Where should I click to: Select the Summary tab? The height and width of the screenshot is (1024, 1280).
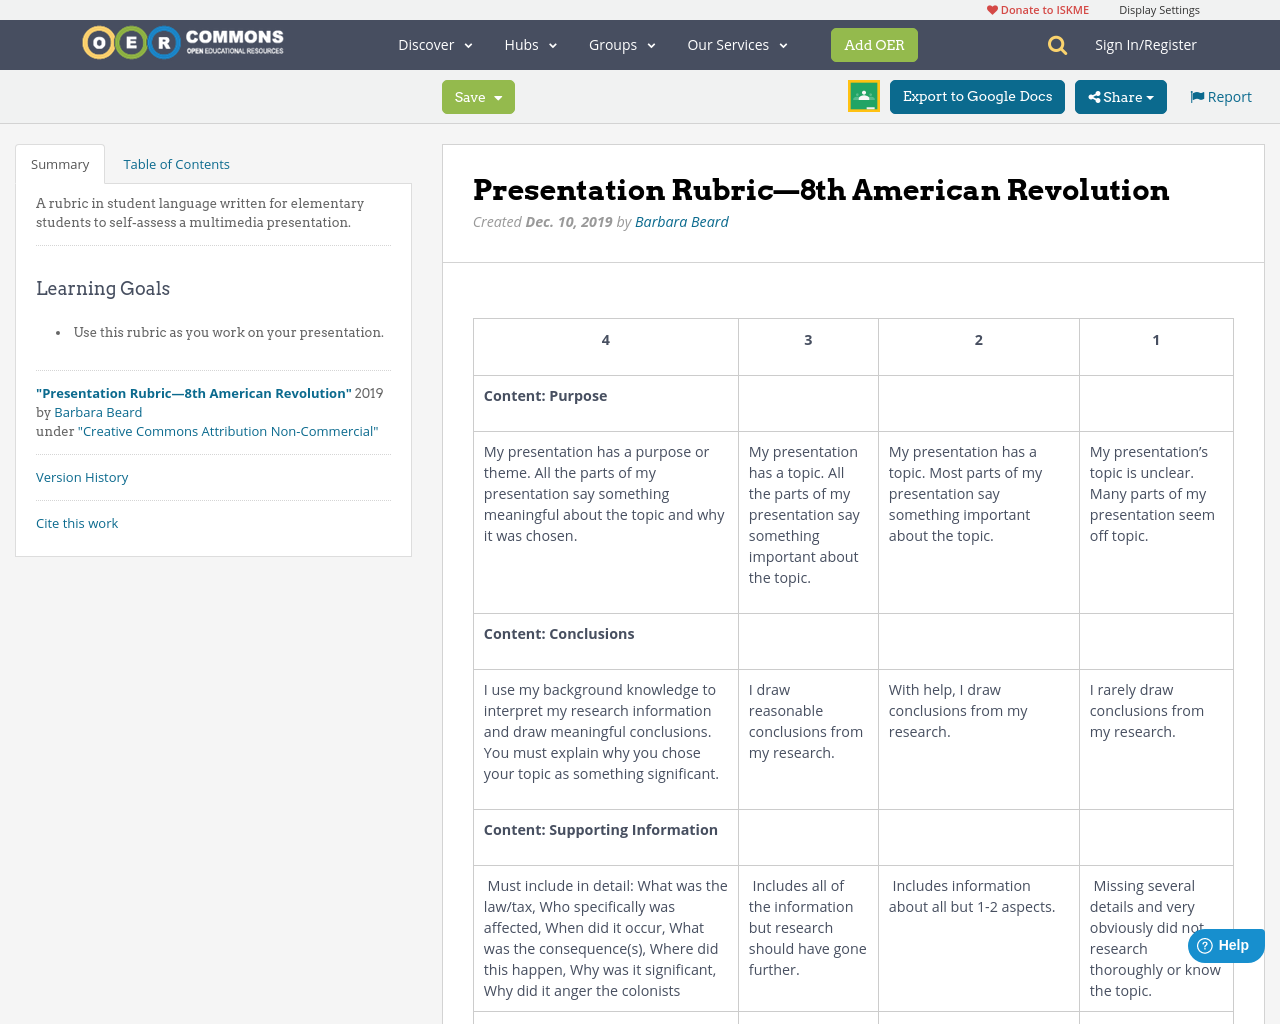[x=59, y=163]
